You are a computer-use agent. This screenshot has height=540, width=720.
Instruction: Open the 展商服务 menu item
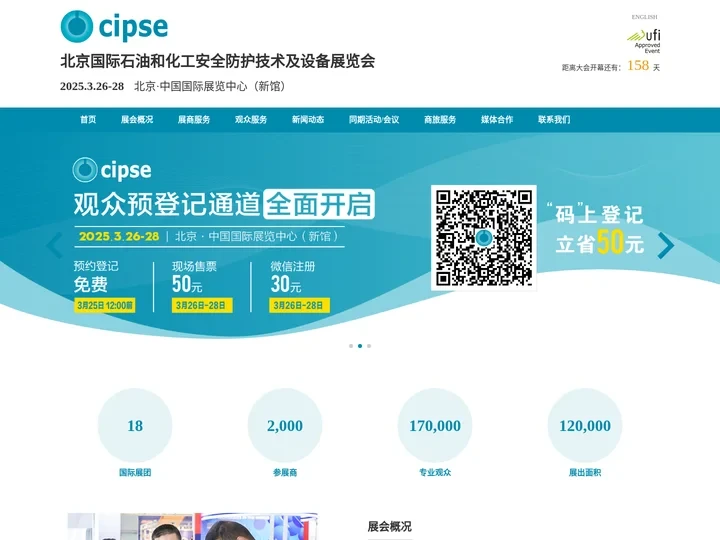tap(194, 120)
